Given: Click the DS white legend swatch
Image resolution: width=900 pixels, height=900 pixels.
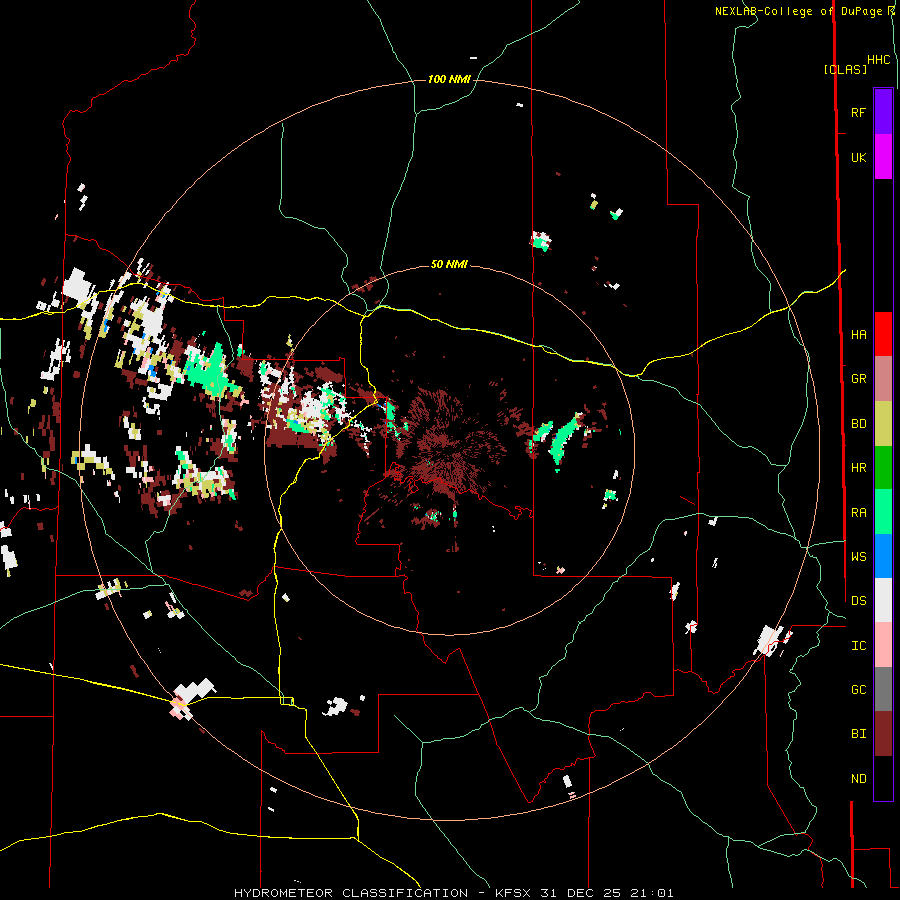Looking at the screenshot, I should click(x=883, y=600).
